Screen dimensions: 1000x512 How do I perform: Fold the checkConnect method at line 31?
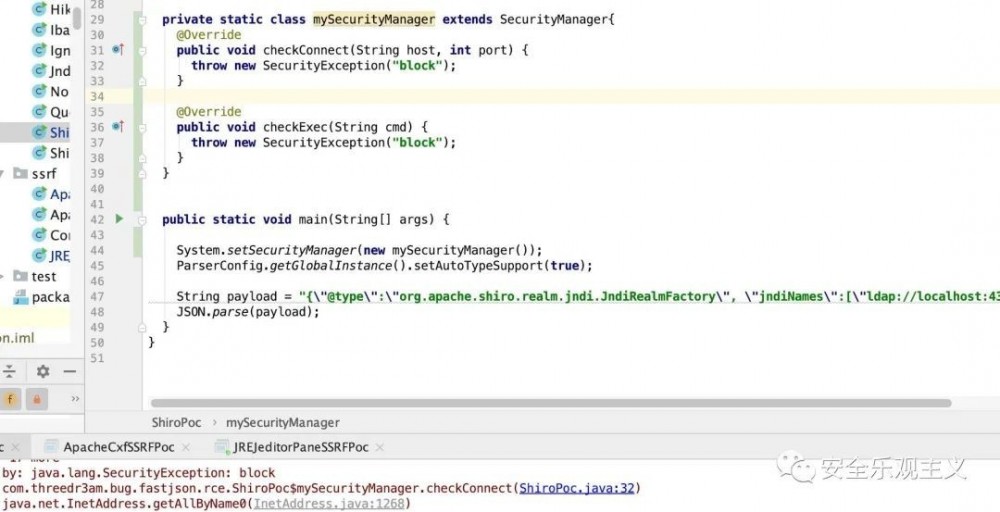click(x=142, y=50)
